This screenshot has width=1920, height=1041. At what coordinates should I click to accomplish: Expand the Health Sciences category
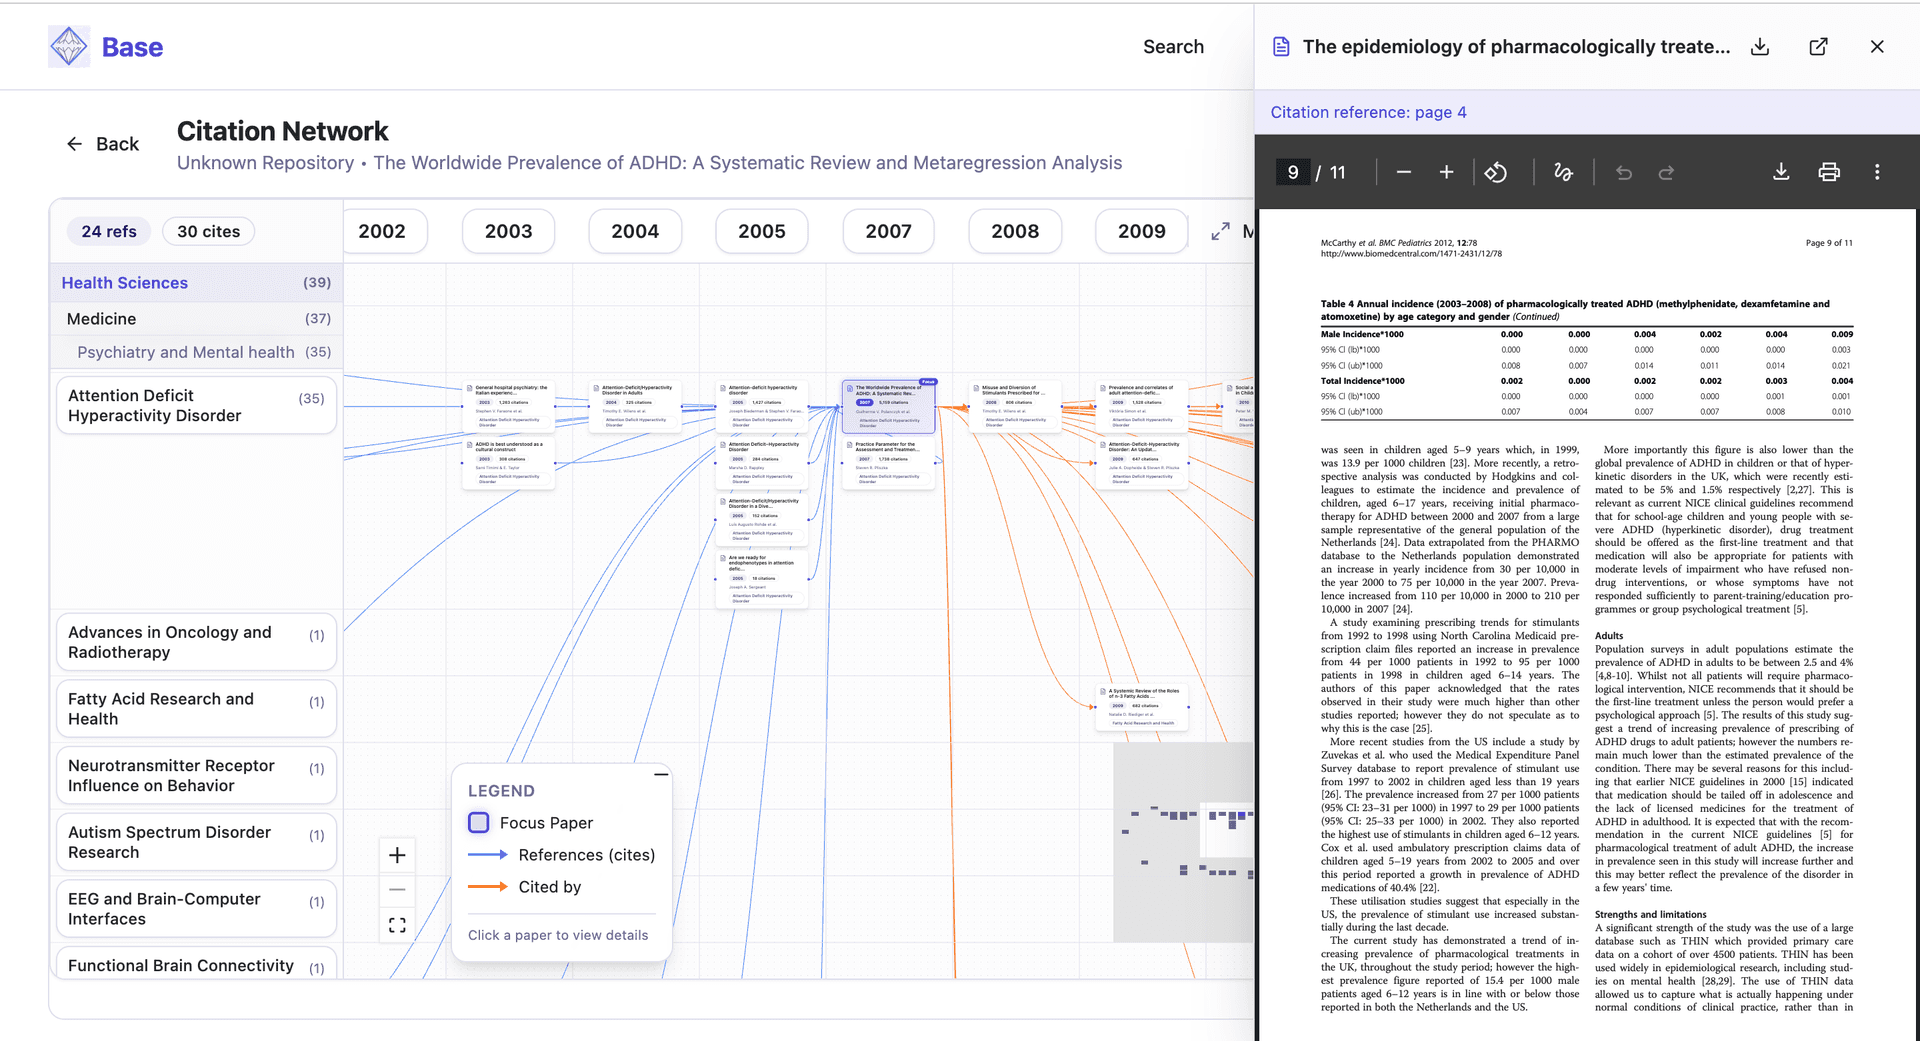coord(196,283)
